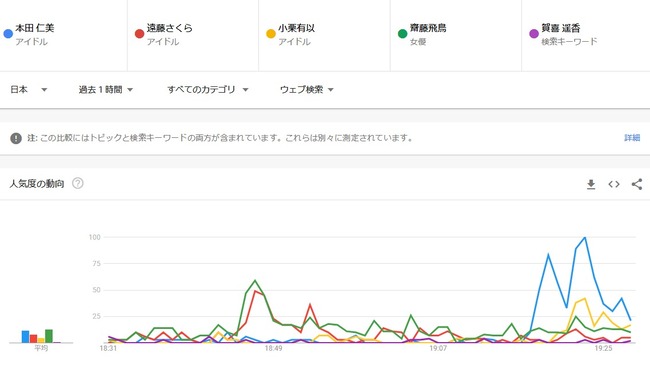The height and width of the screenshot is (389, 650).
Task: Click the blue average bar in chart
Action: [25, 337]
